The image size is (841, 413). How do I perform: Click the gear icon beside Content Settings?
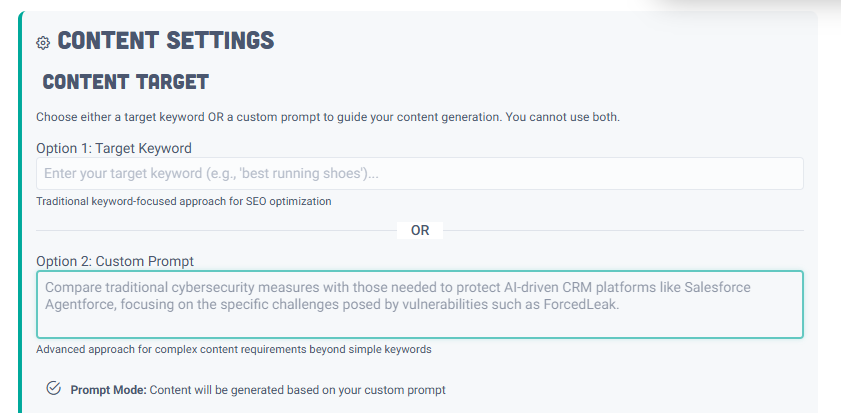coord(42,42)
